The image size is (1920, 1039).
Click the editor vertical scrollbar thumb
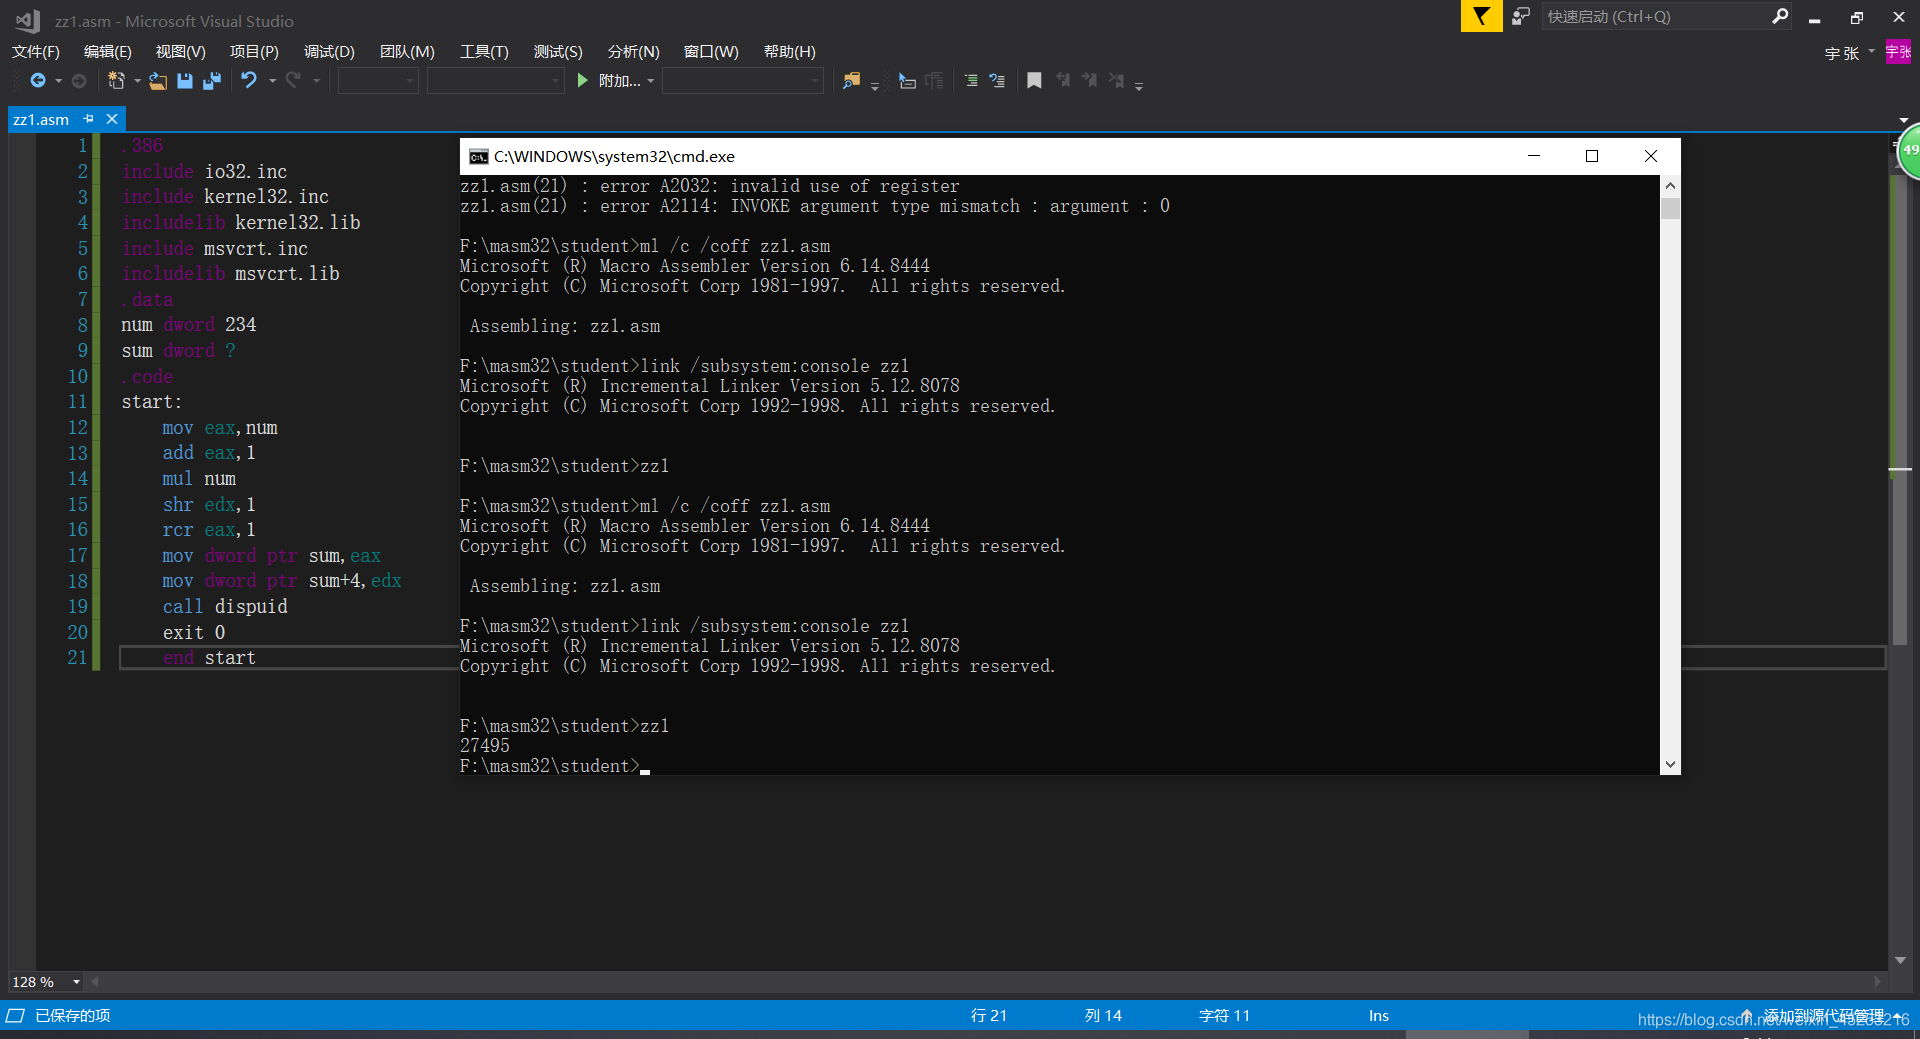1900,410
